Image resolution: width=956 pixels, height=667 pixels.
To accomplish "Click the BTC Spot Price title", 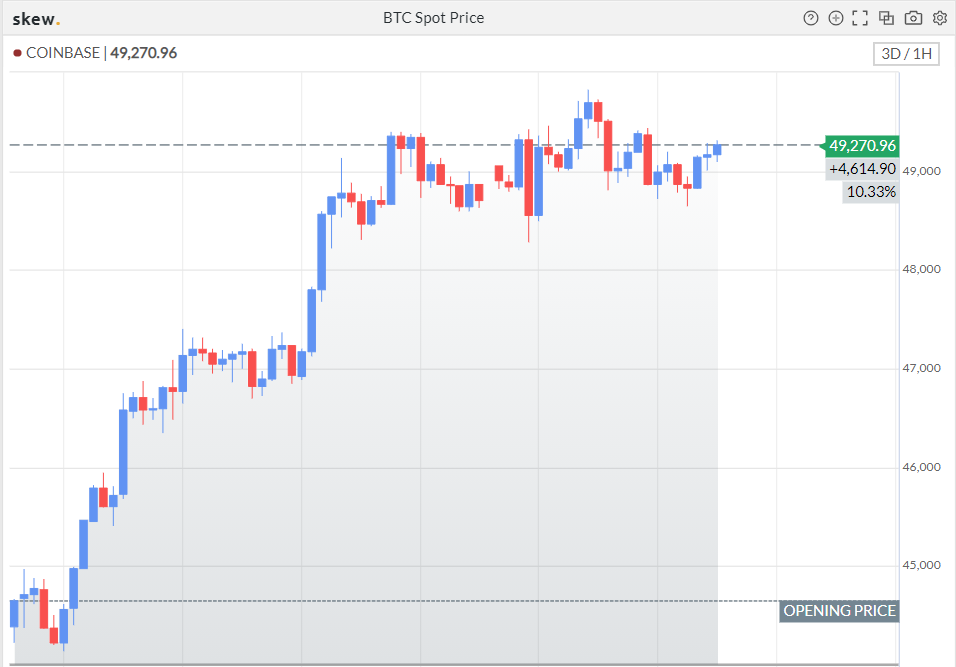I will pos(433,18).
